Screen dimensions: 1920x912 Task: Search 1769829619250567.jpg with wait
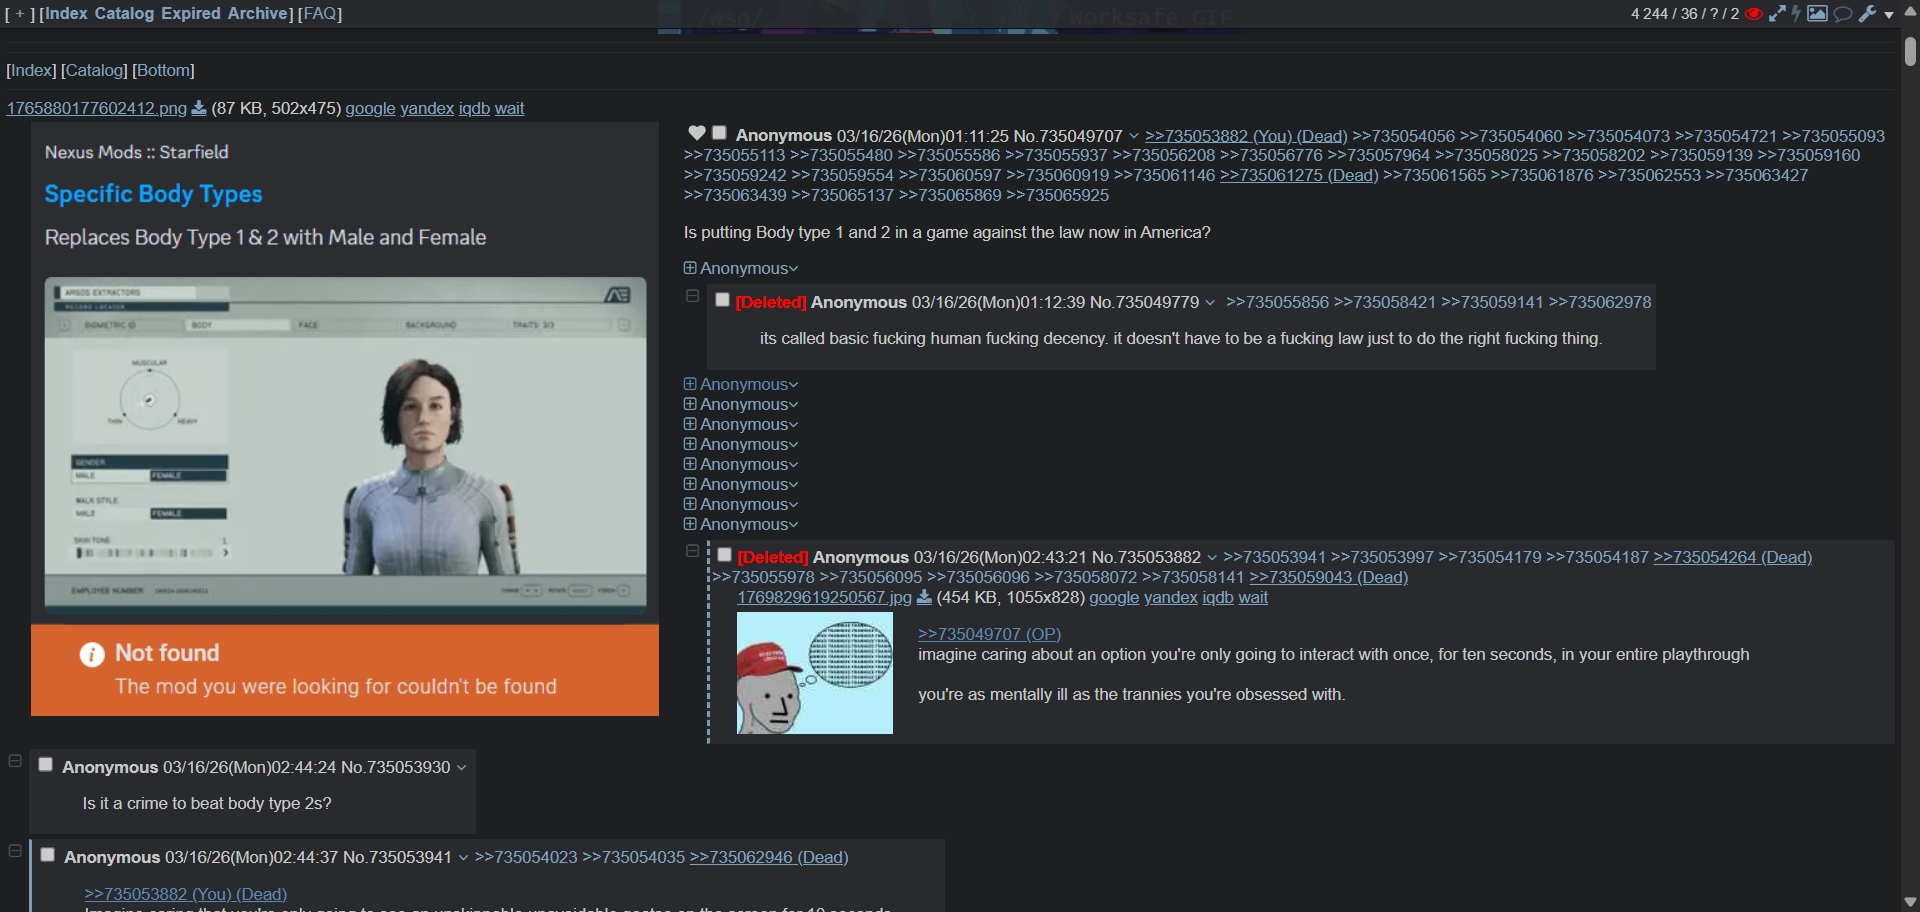click(x=1253, y=597)
